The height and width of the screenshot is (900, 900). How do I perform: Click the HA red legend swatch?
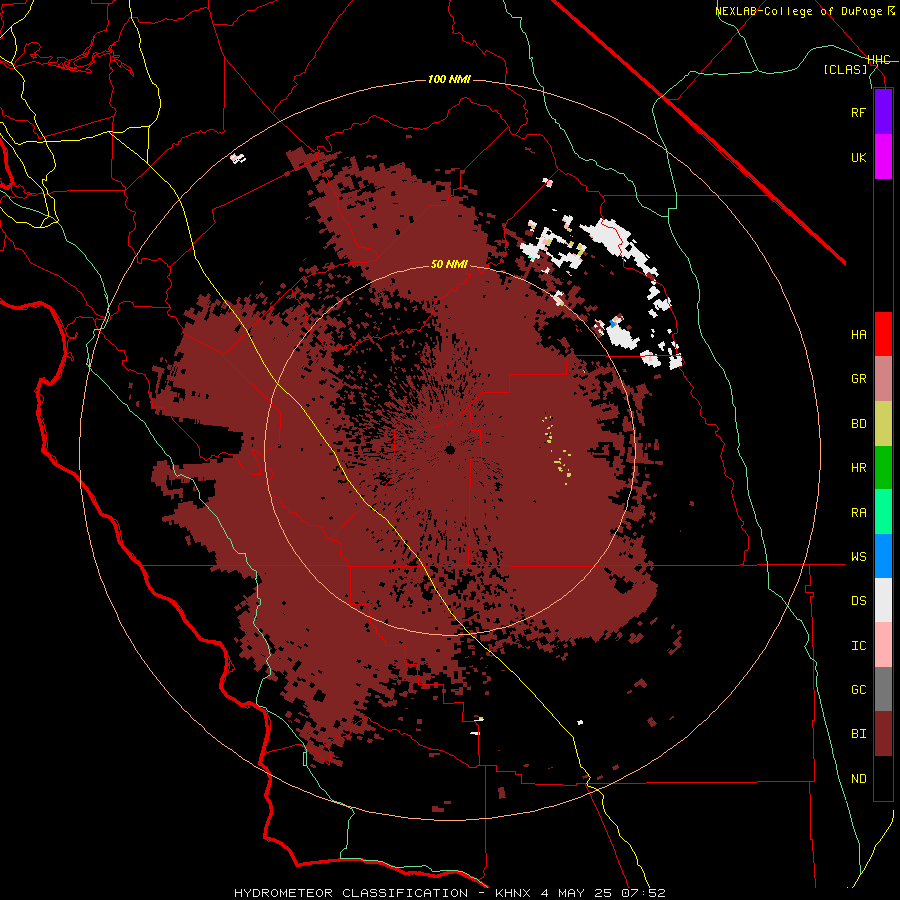click(x=883, y=334)
